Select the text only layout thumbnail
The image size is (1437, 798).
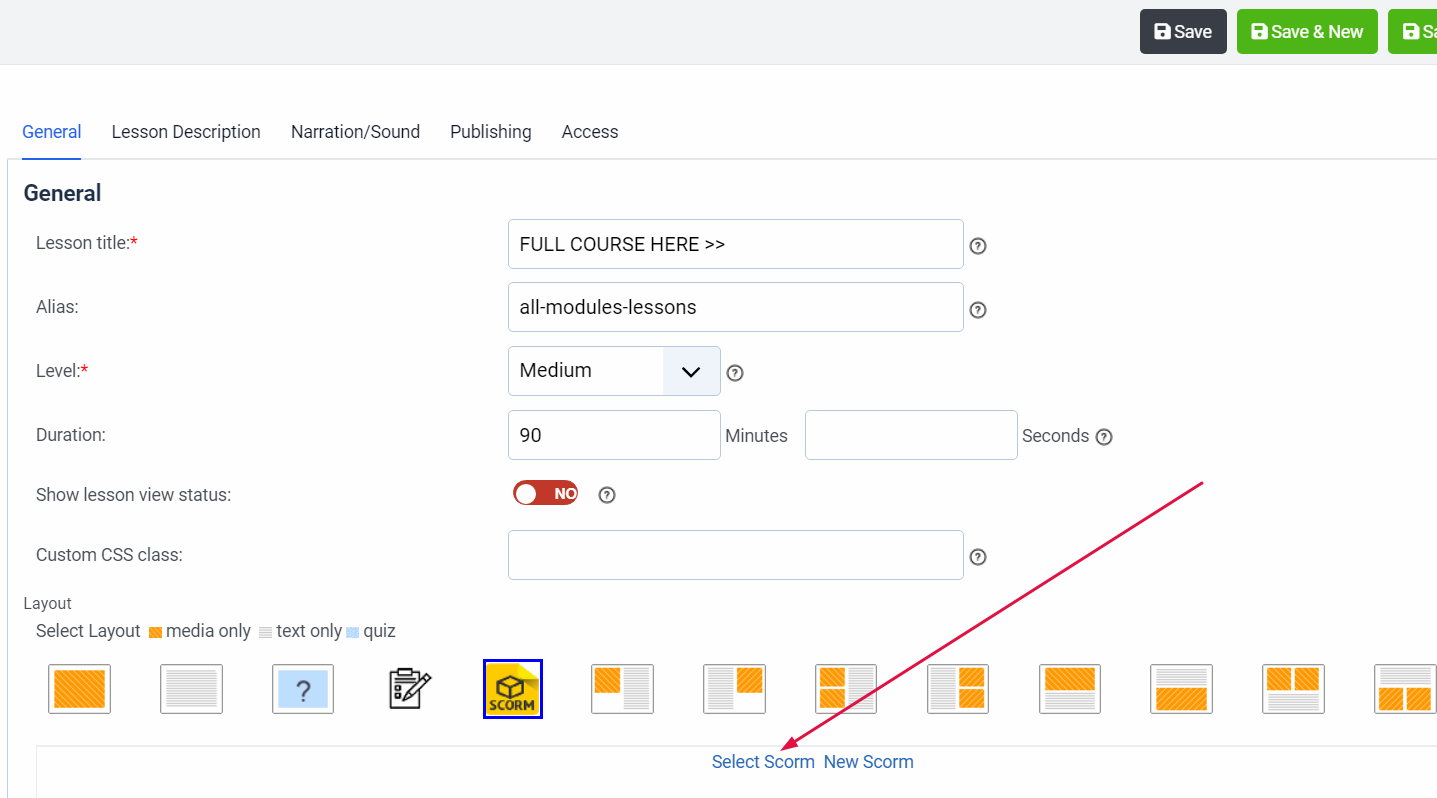click(191, 689)
